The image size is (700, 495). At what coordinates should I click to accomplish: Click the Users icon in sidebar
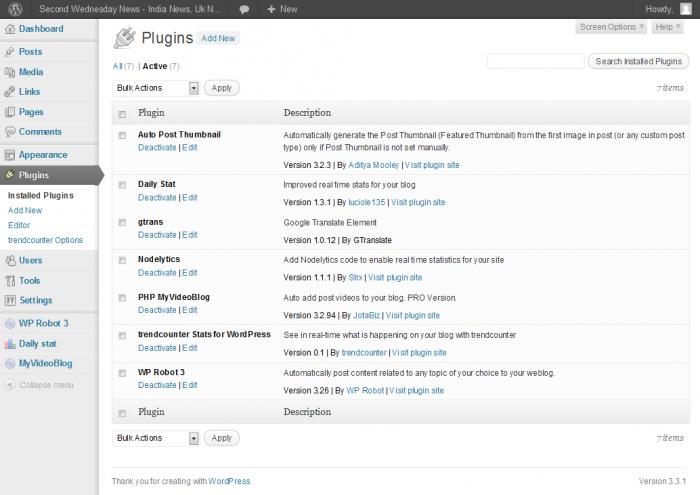pyautogui.click(x=10, y=260)
